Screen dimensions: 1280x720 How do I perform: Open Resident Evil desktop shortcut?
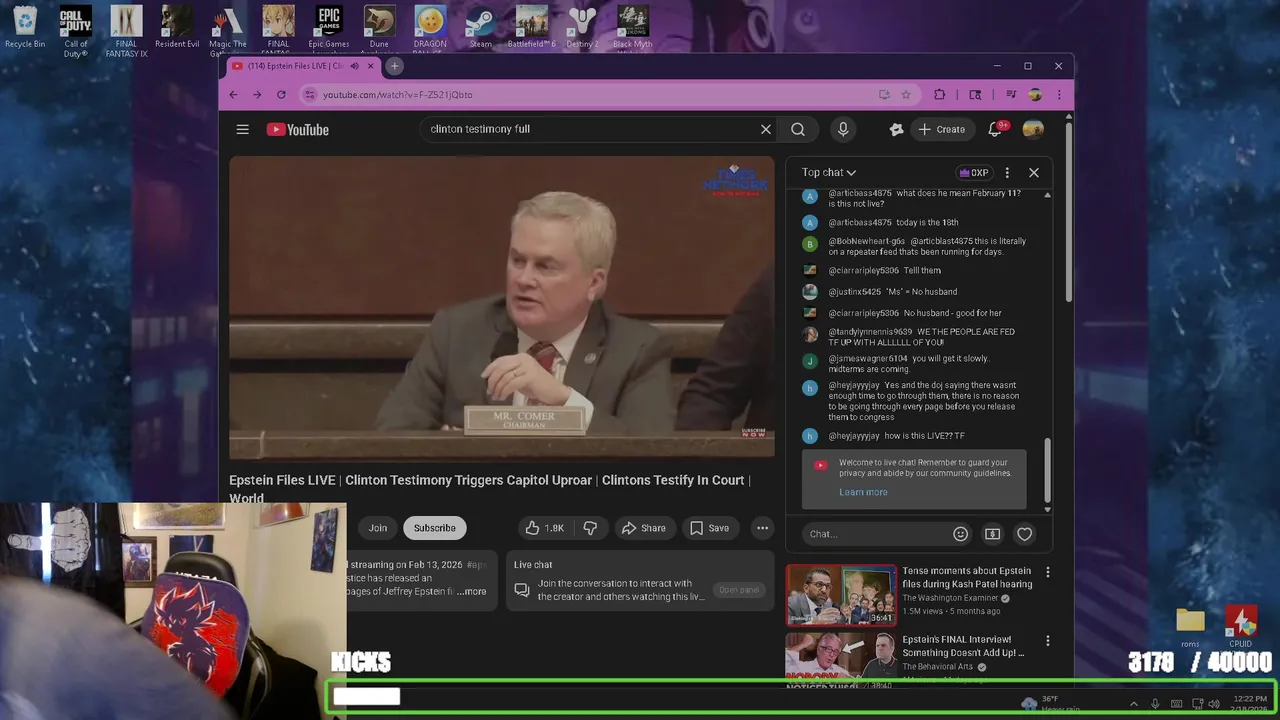click(177, 27)
